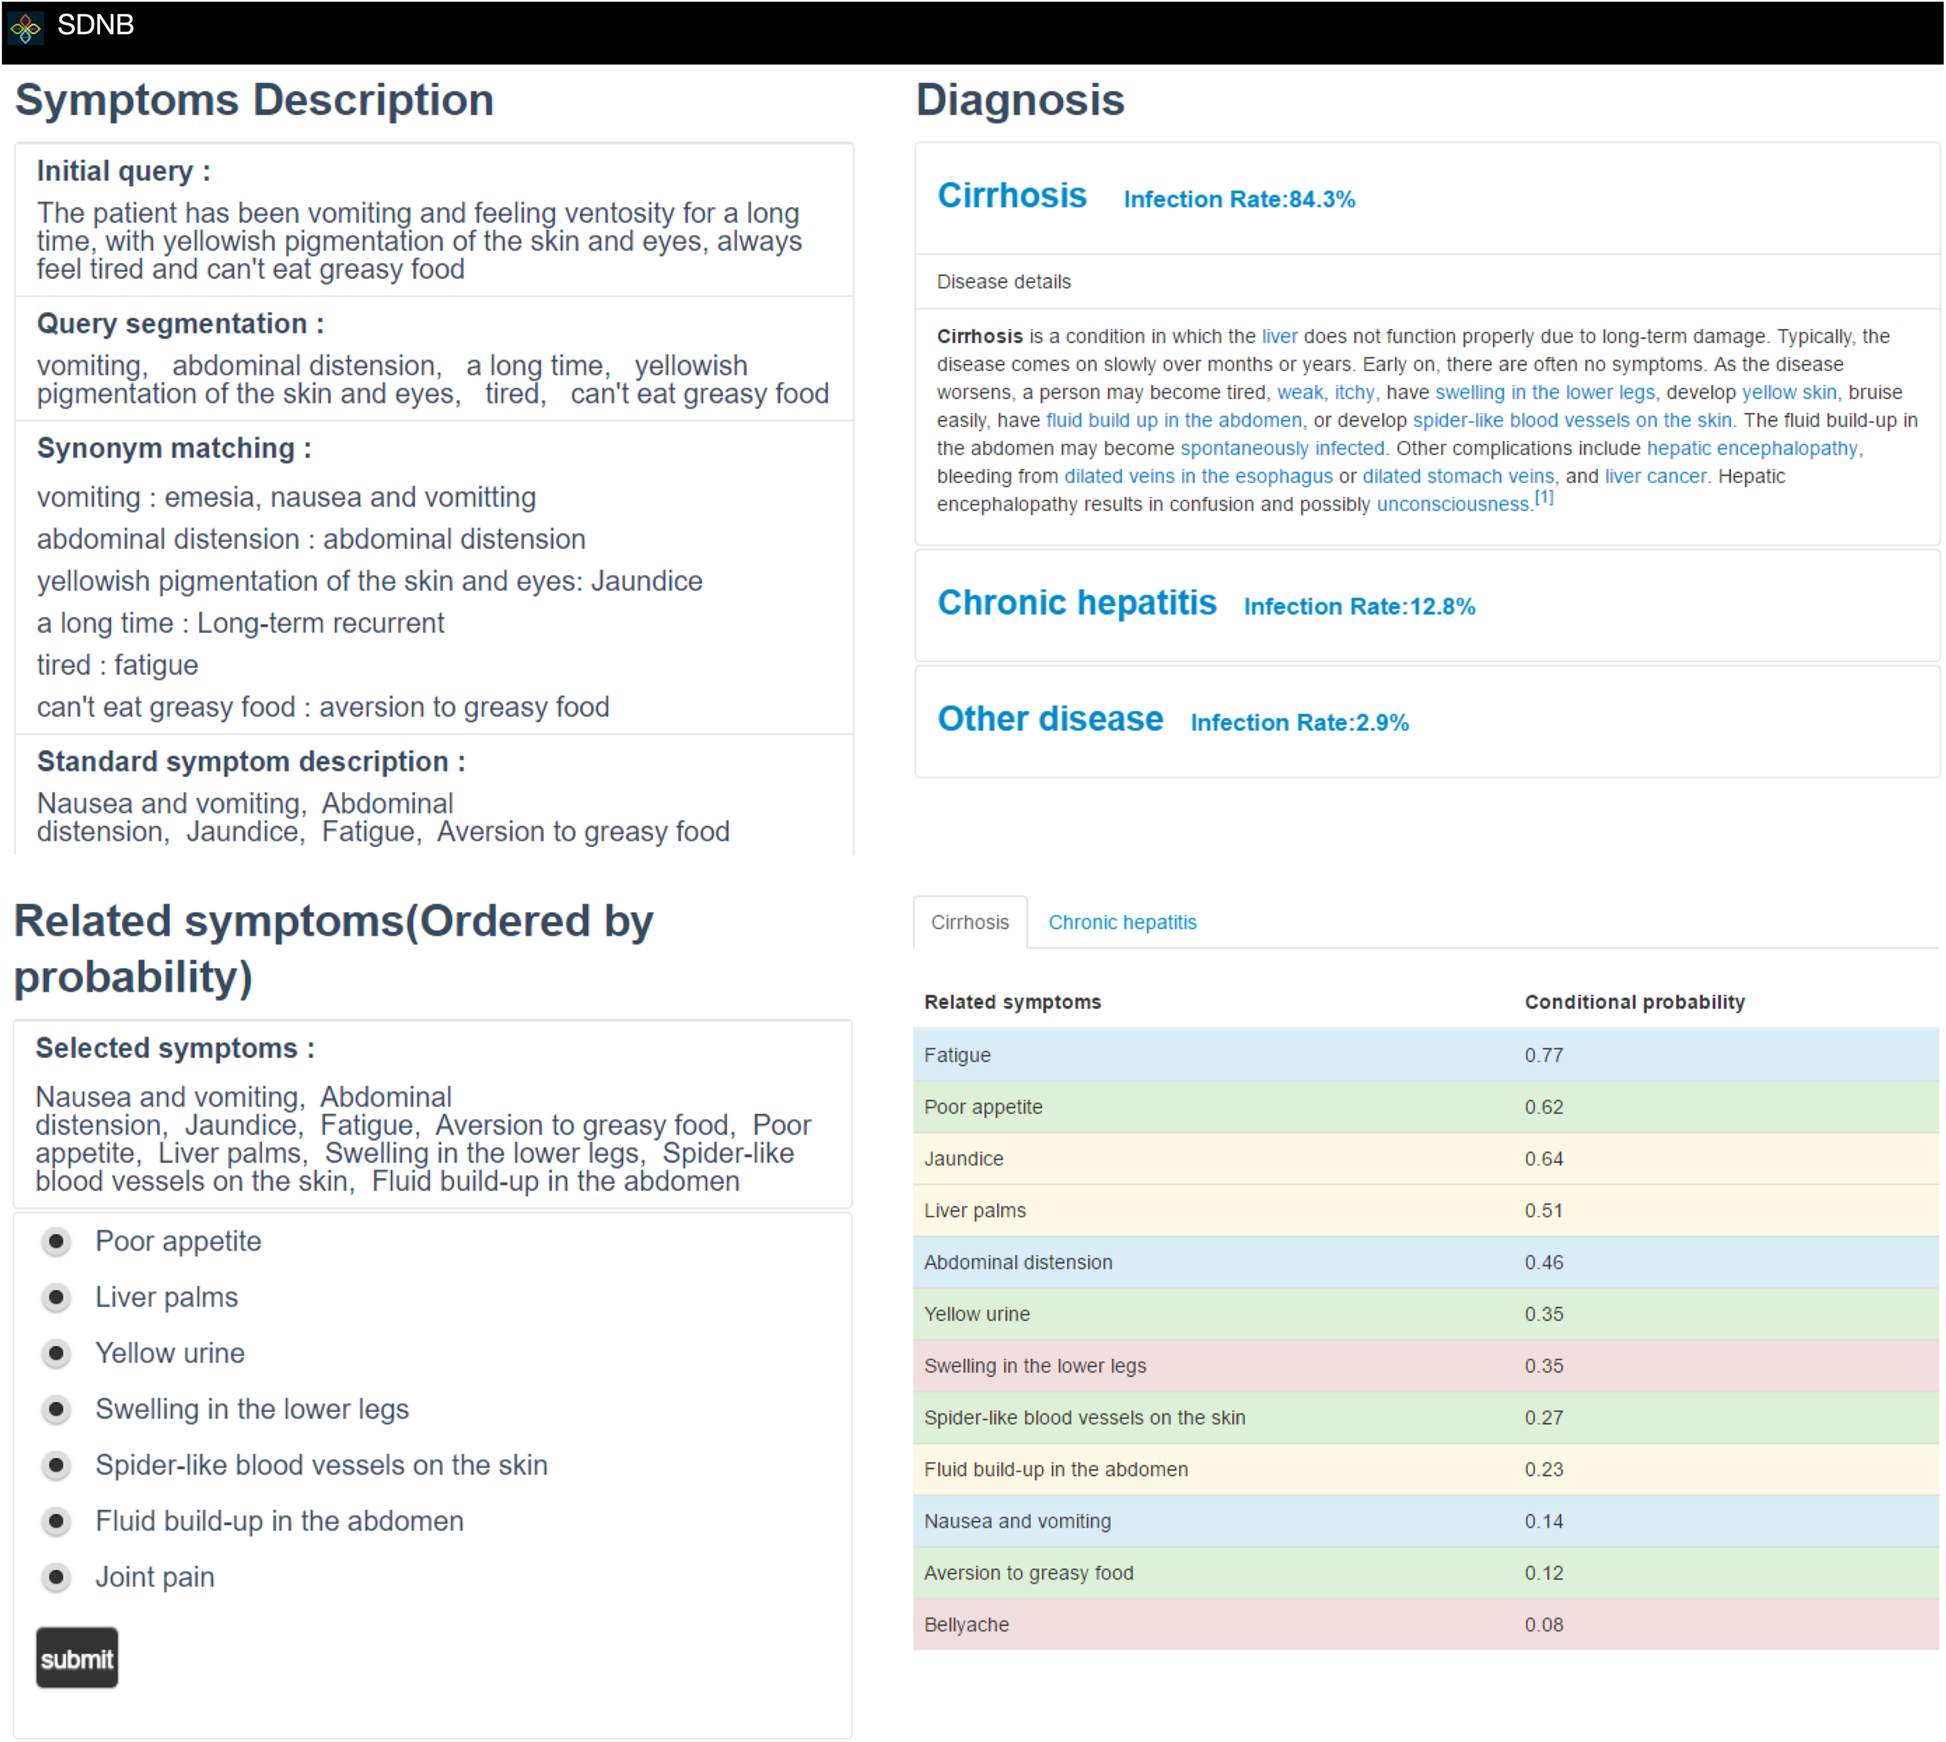Click the Yellow urine table row
The image size is (1946, 1742).
click(x=1426, y=1314)
